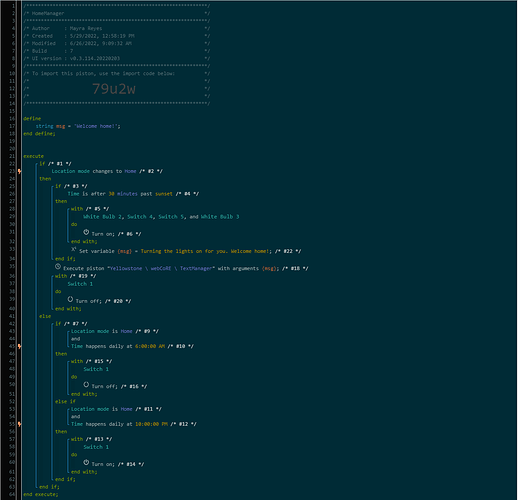
Task: Click the clock icon before 'Execute piston'
Action: [58, 267]
